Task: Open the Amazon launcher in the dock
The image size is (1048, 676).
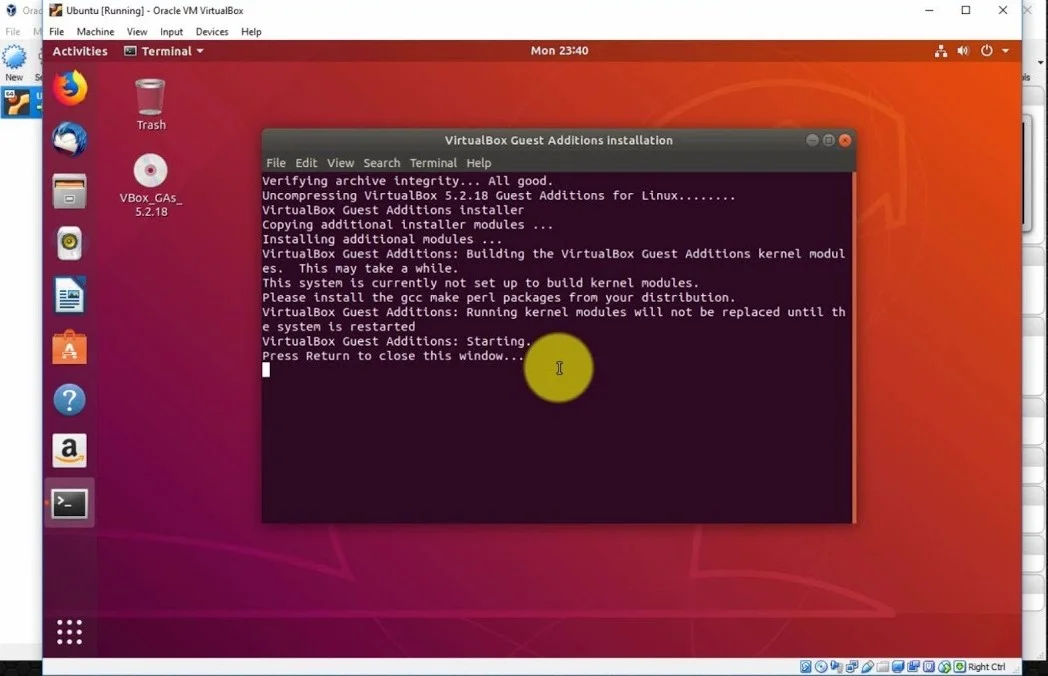Action: tap(70, 451)
